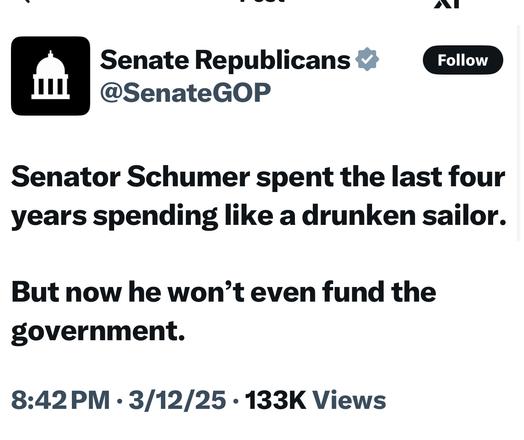Click the word 'Republicans' in the account name
524x440 pixels.
click(272, 60)
